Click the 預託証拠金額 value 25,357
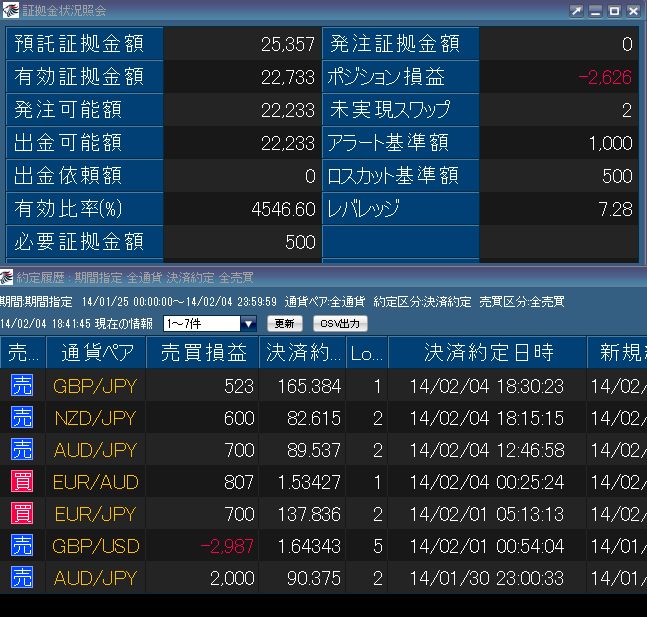647x617 pixels. click(x=288, y=44)
